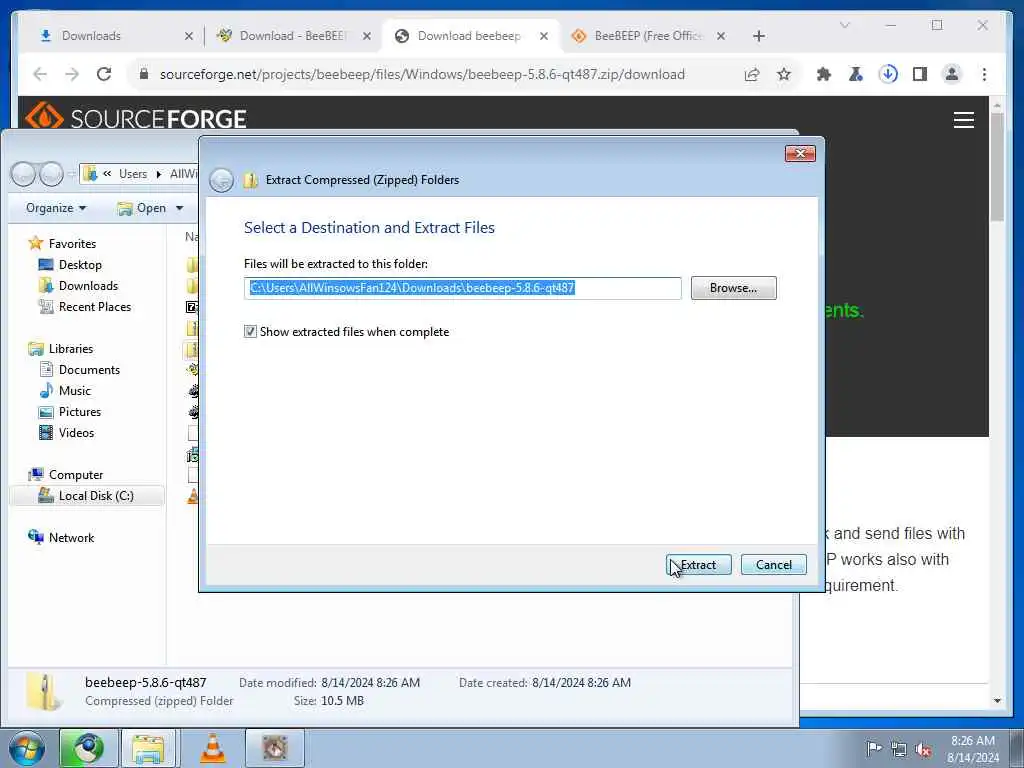Open File Explorer taskbar icon
1024x768 pixels.
149,748
